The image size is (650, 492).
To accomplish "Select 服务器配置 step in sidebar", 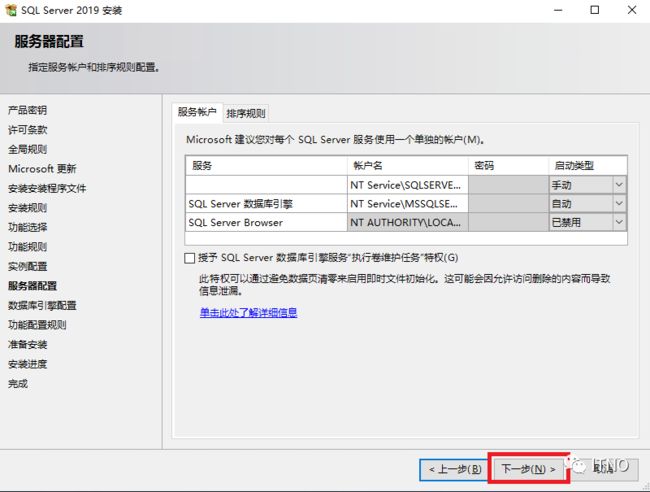I will tap(32, 286).
